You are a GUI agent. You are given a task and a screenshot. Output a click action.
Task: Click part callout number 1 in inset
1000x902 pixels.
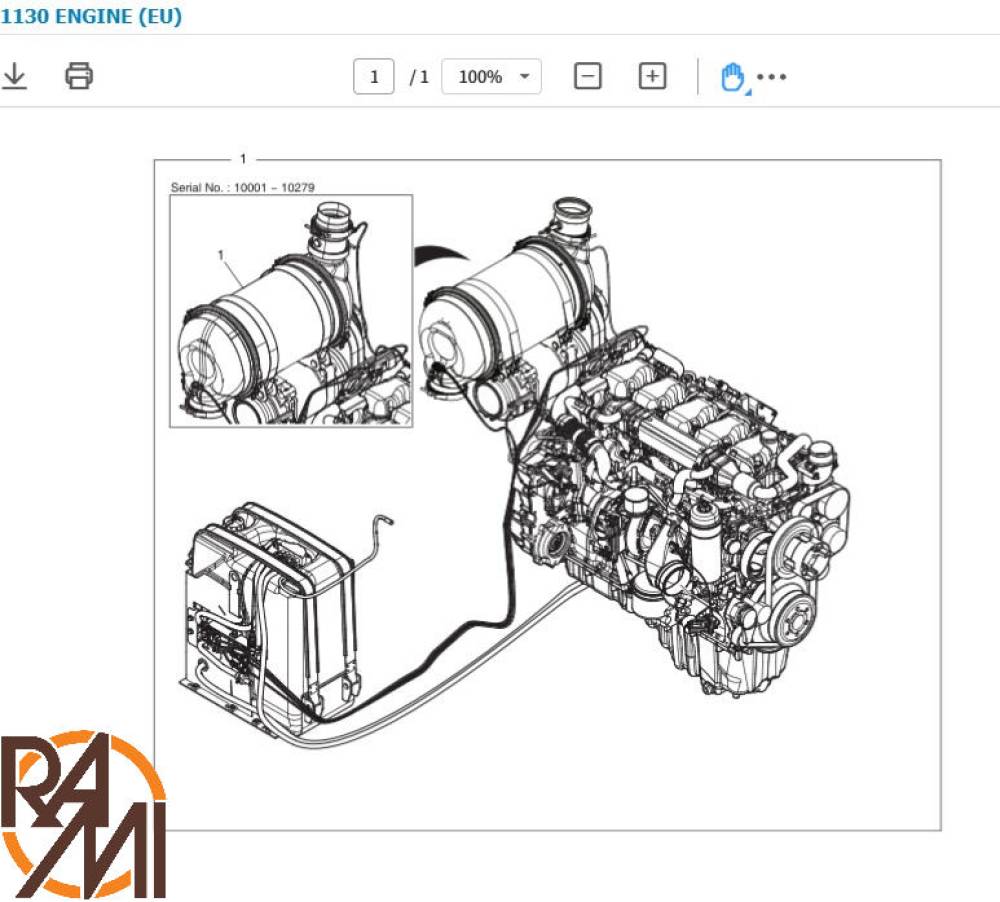pyautogui.click(x=220, y=255)
